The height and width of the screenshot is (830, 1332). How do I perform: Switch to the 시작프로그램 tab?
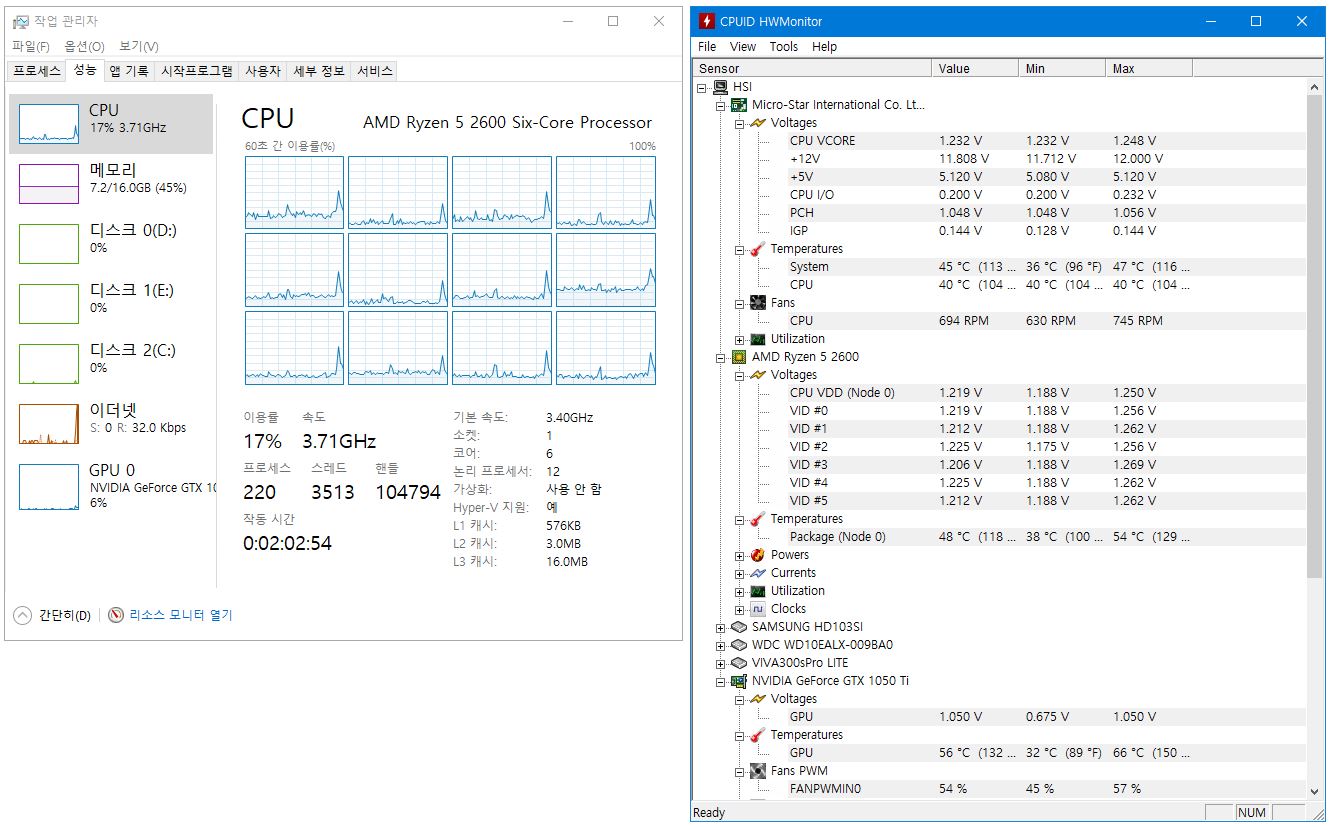click(x=197, y=71)
